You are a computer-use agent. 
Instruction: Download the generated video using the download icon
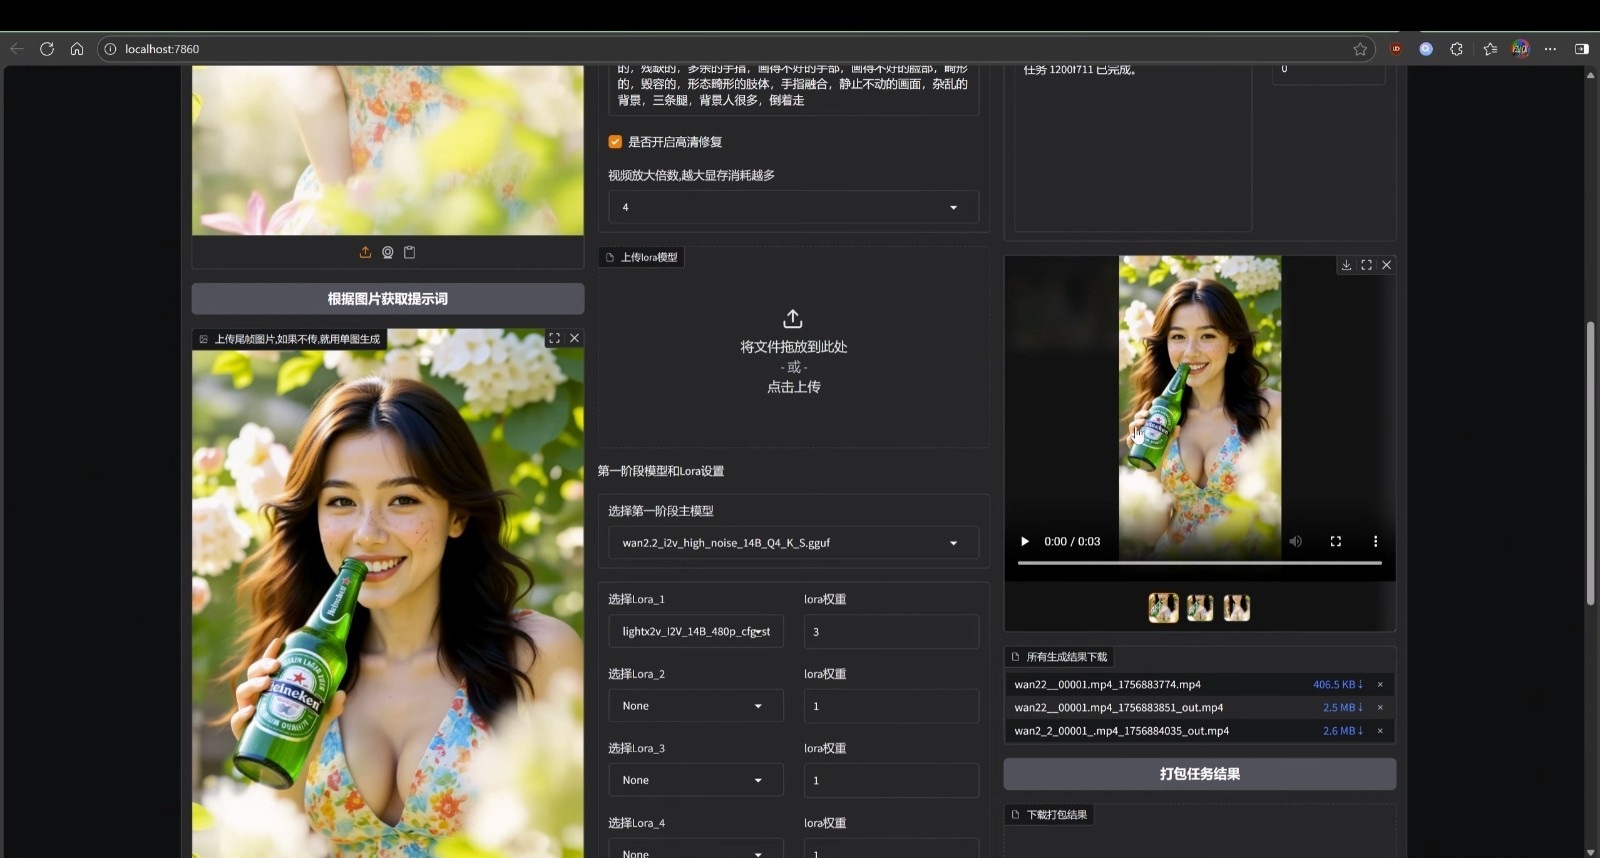[1346, 265]
